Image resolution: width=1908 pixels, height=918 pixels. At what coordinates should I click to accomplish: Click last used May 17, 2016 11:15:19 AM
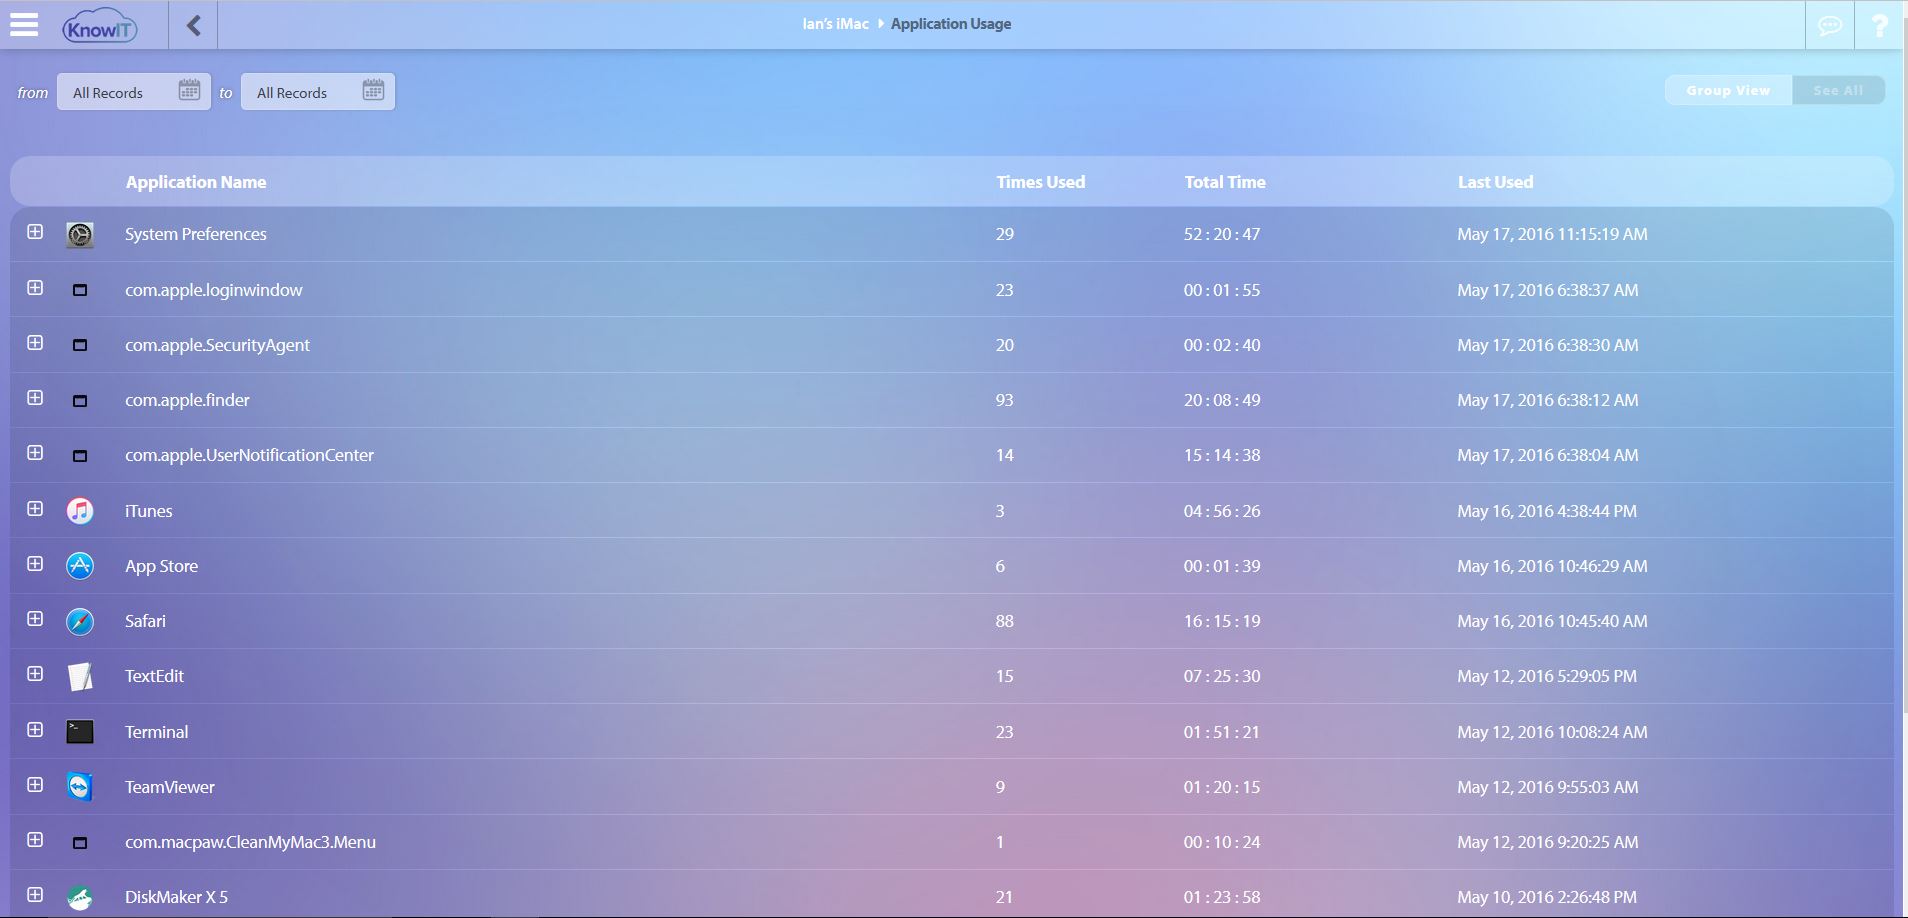(1552, 234)
